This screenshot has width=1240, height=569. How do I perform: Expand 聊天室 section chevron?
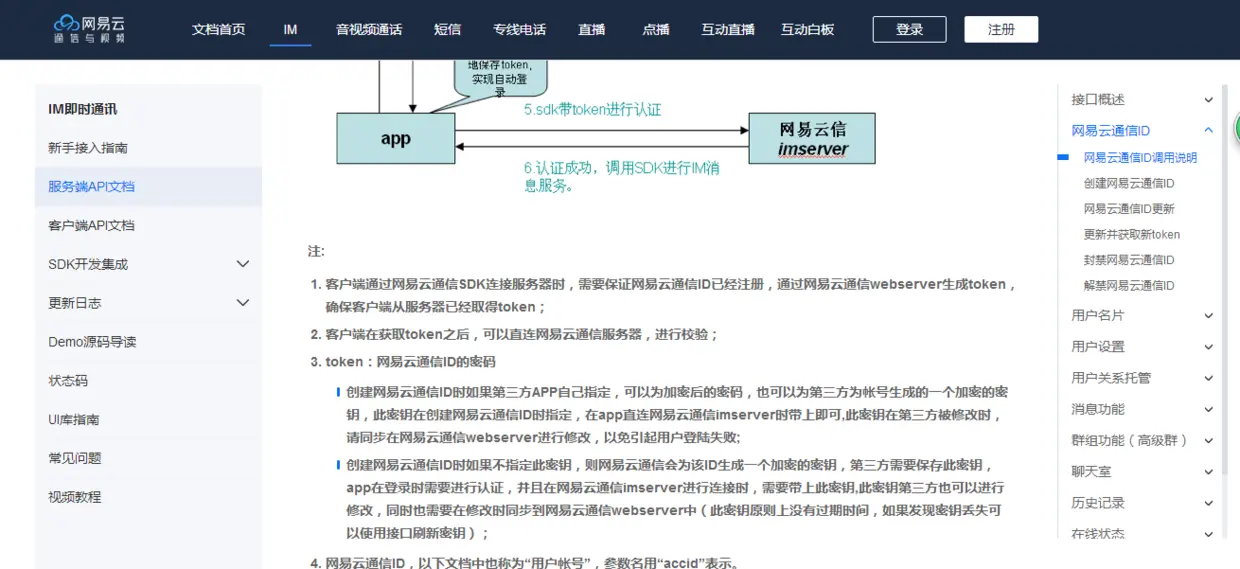coord(1209,472)
